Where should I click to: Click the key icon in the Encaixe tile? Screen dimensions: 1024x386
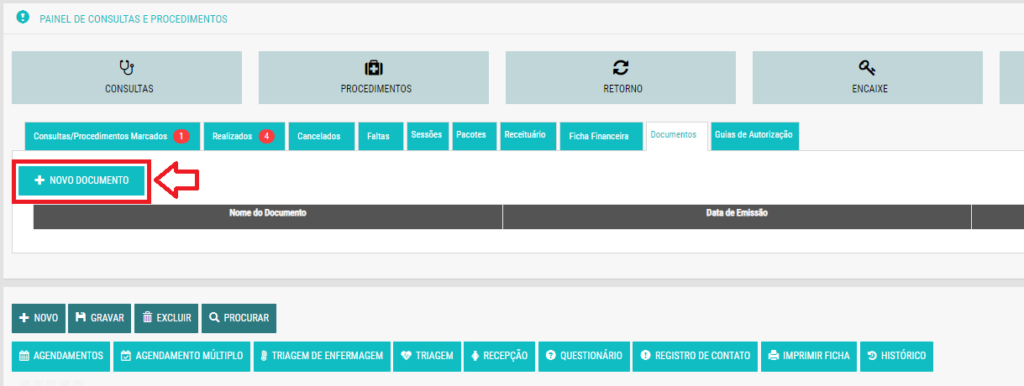[x=867, y=67]
